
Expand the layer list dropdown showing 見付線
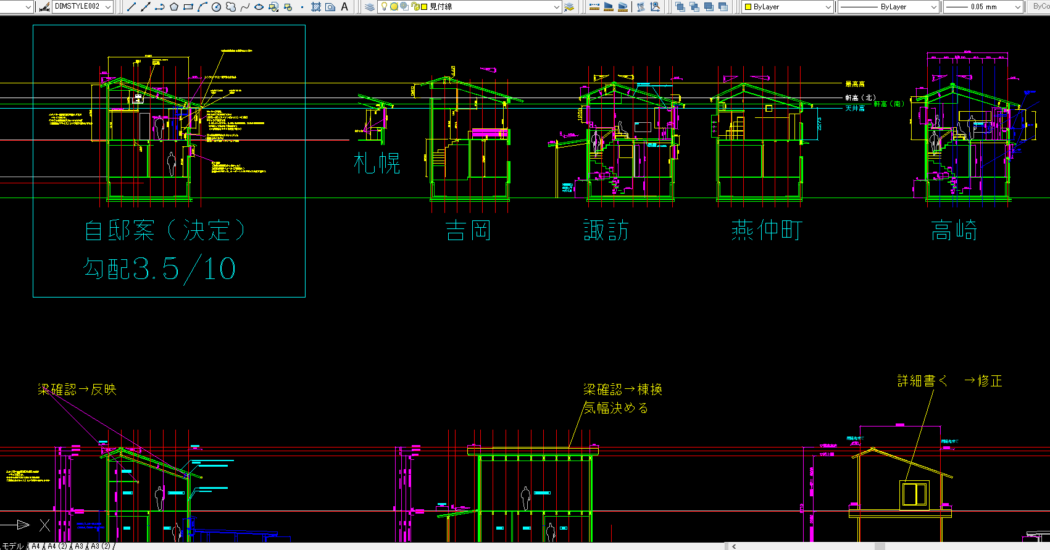(556, 7)
